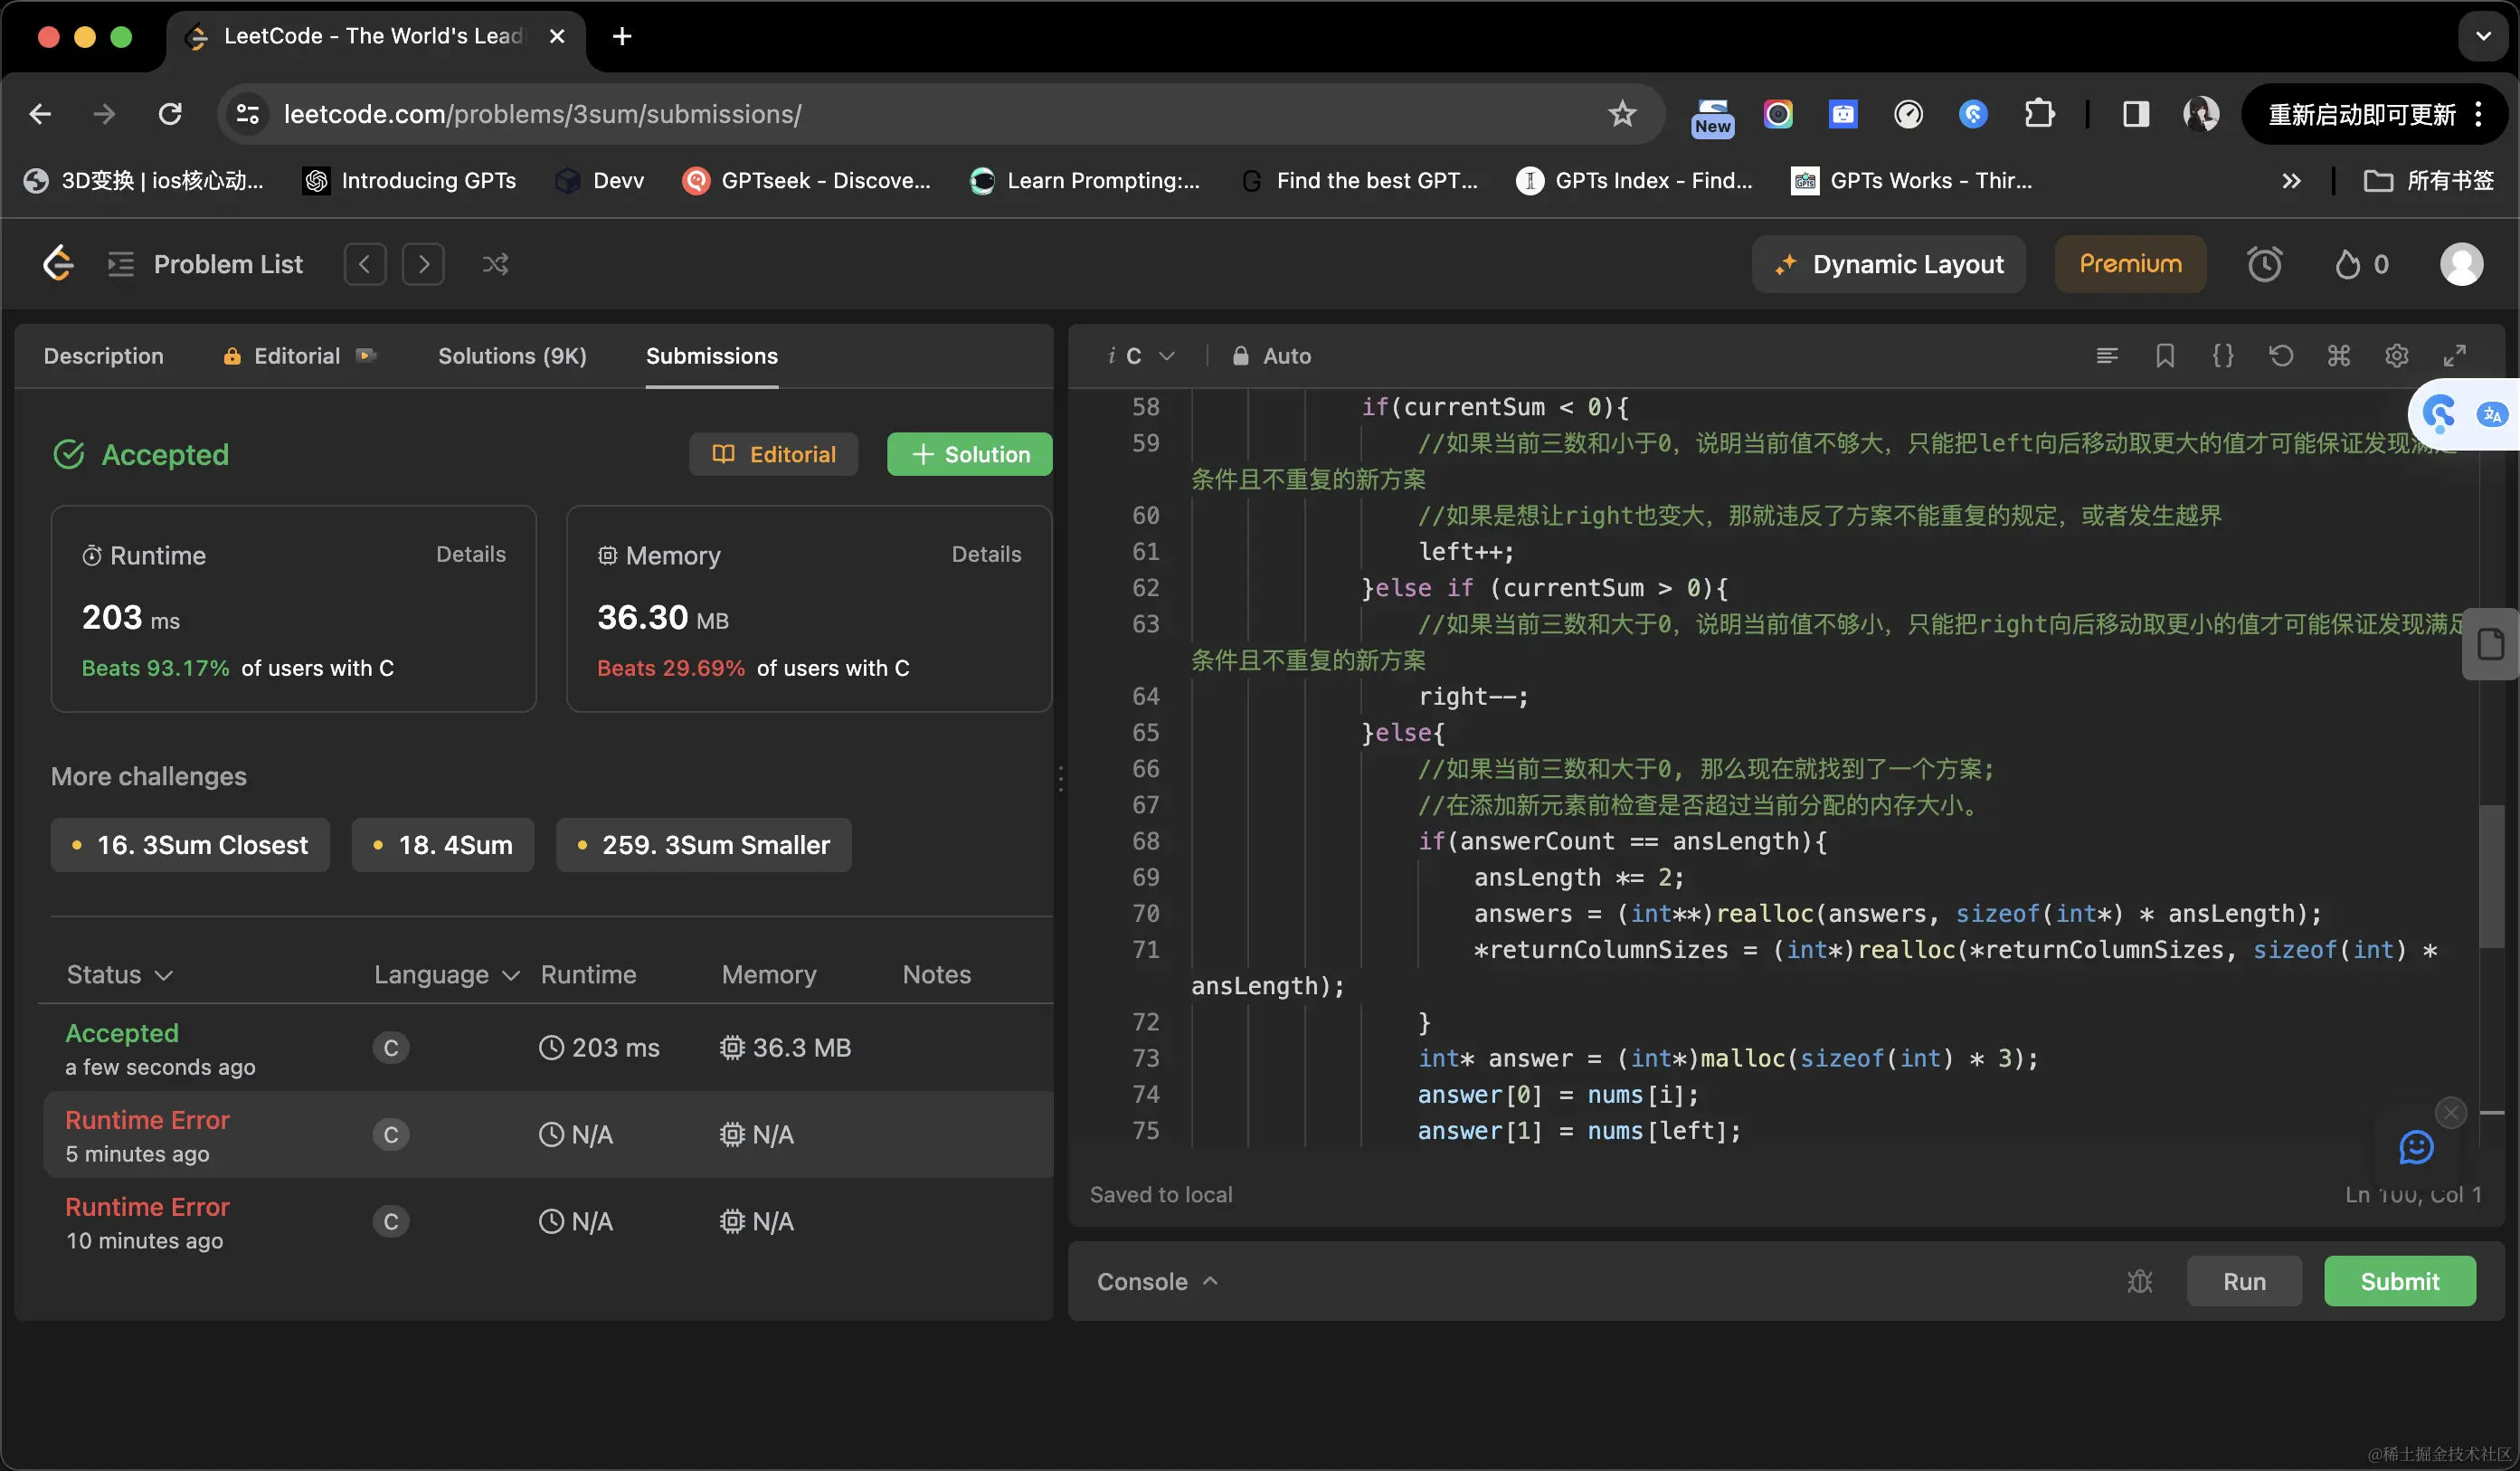
Task: Reset code with the revert arrow icon
Action: click(x=2280, y=356)
